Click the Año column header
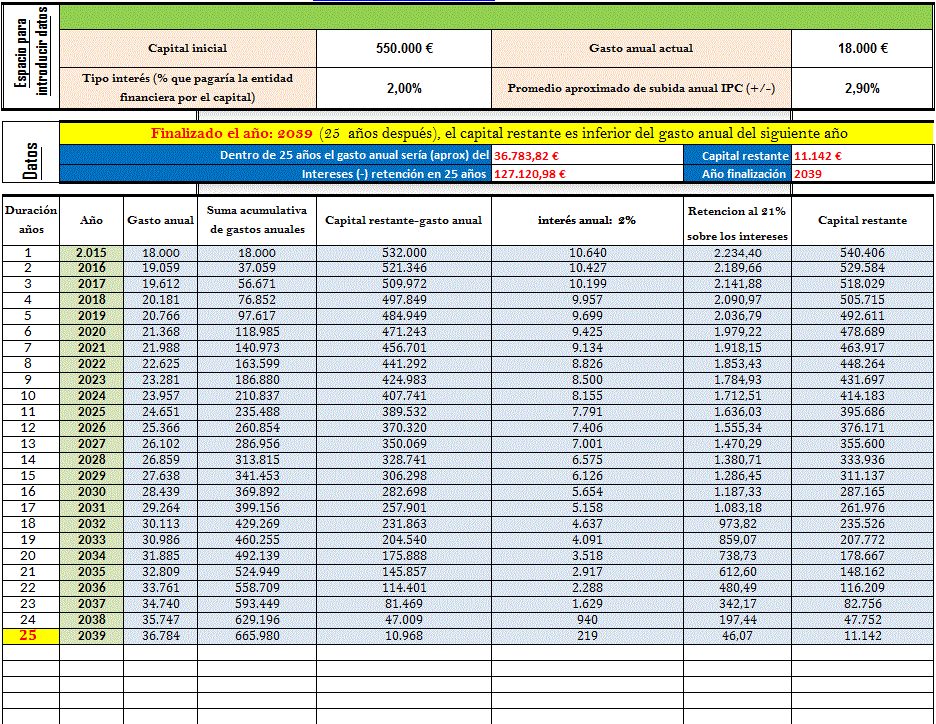This screenshot has height=724, width=936. (x=91, y=220)
